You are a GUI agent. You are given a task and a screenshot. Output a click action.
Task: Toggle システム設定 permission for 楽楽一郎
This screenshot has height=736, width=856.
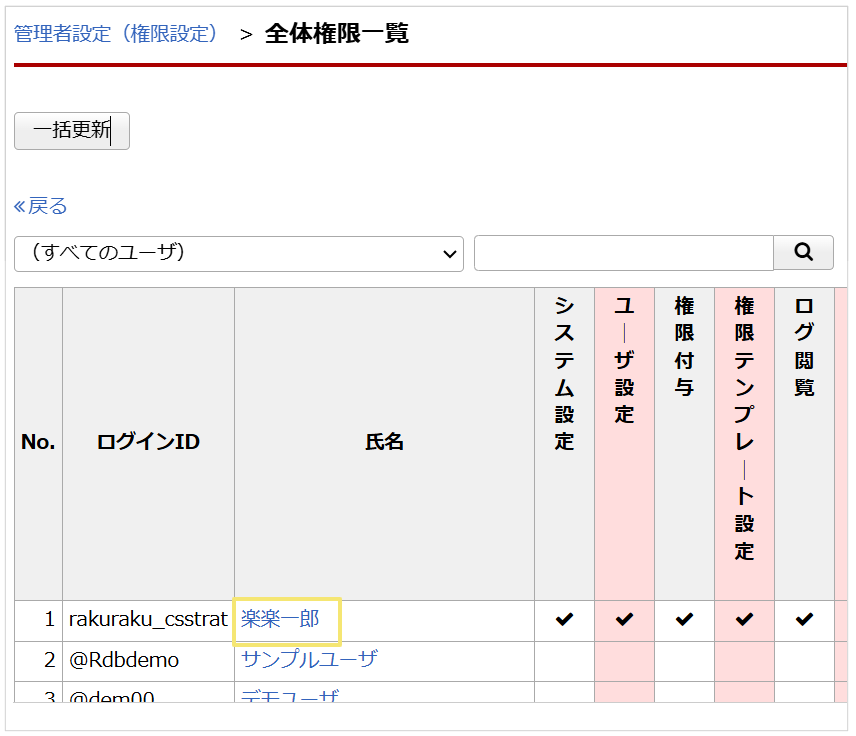(x=564, y=620)
